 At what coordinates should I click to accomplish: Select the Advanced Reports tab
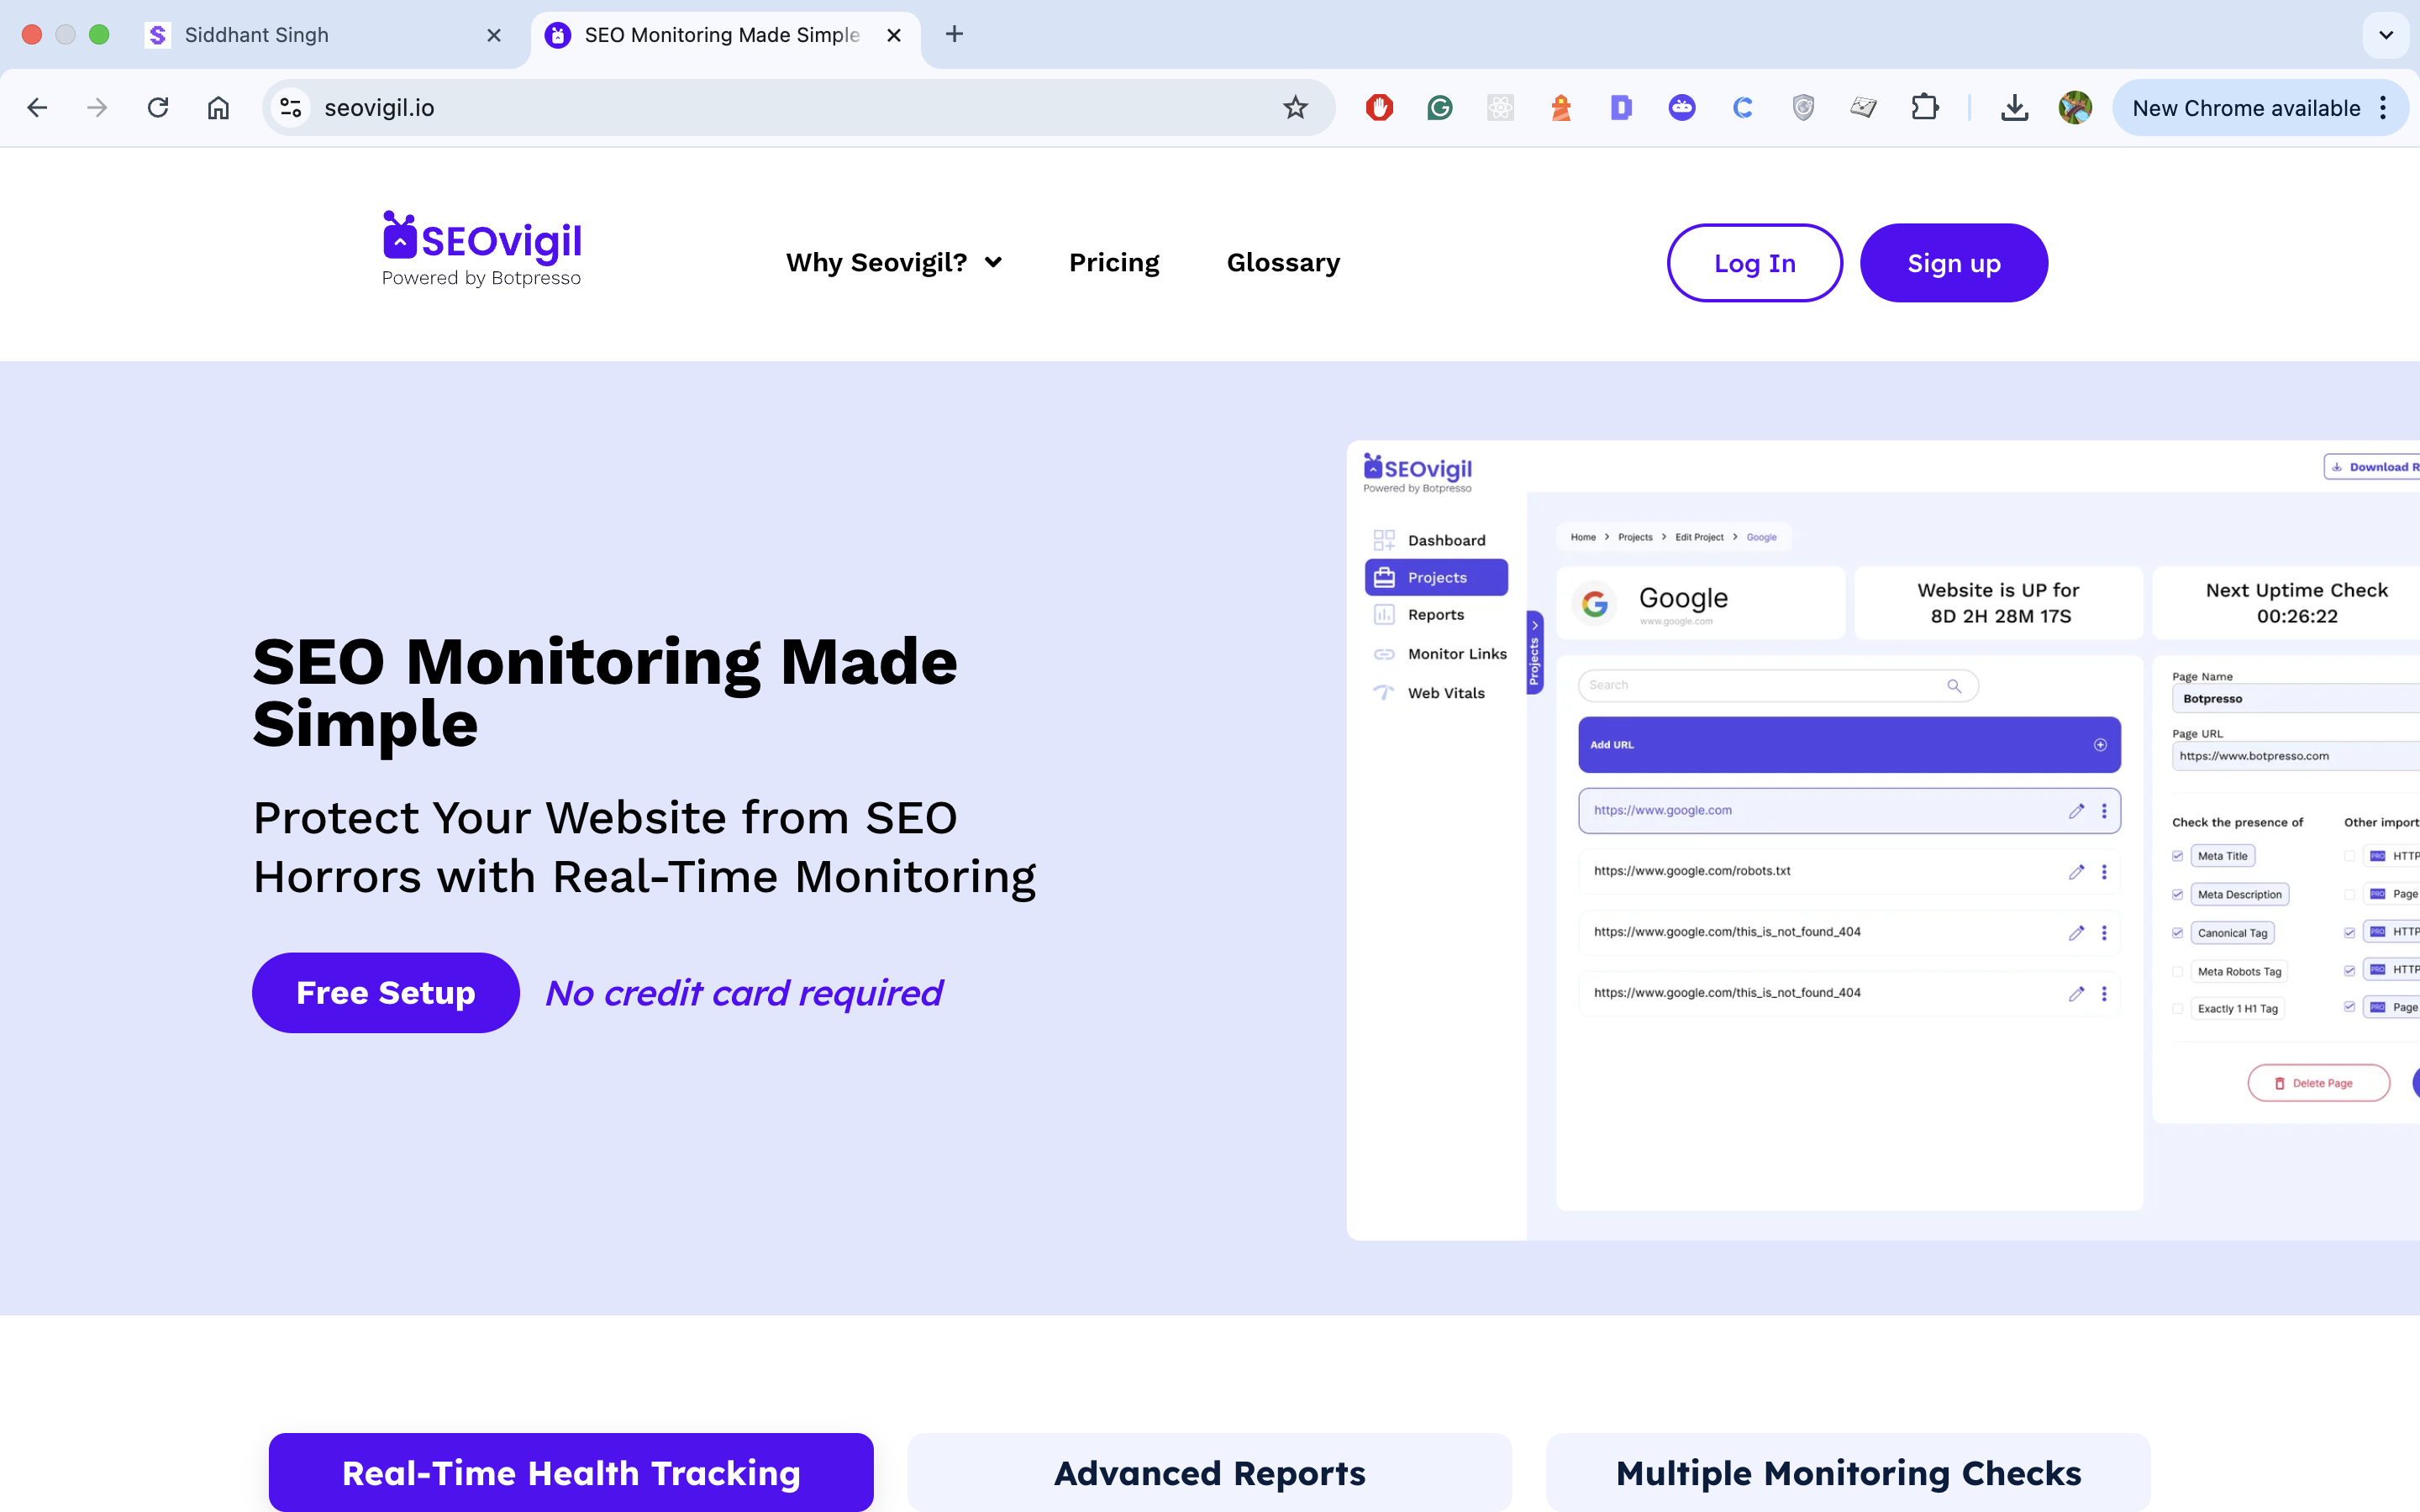point(1209,1472)
